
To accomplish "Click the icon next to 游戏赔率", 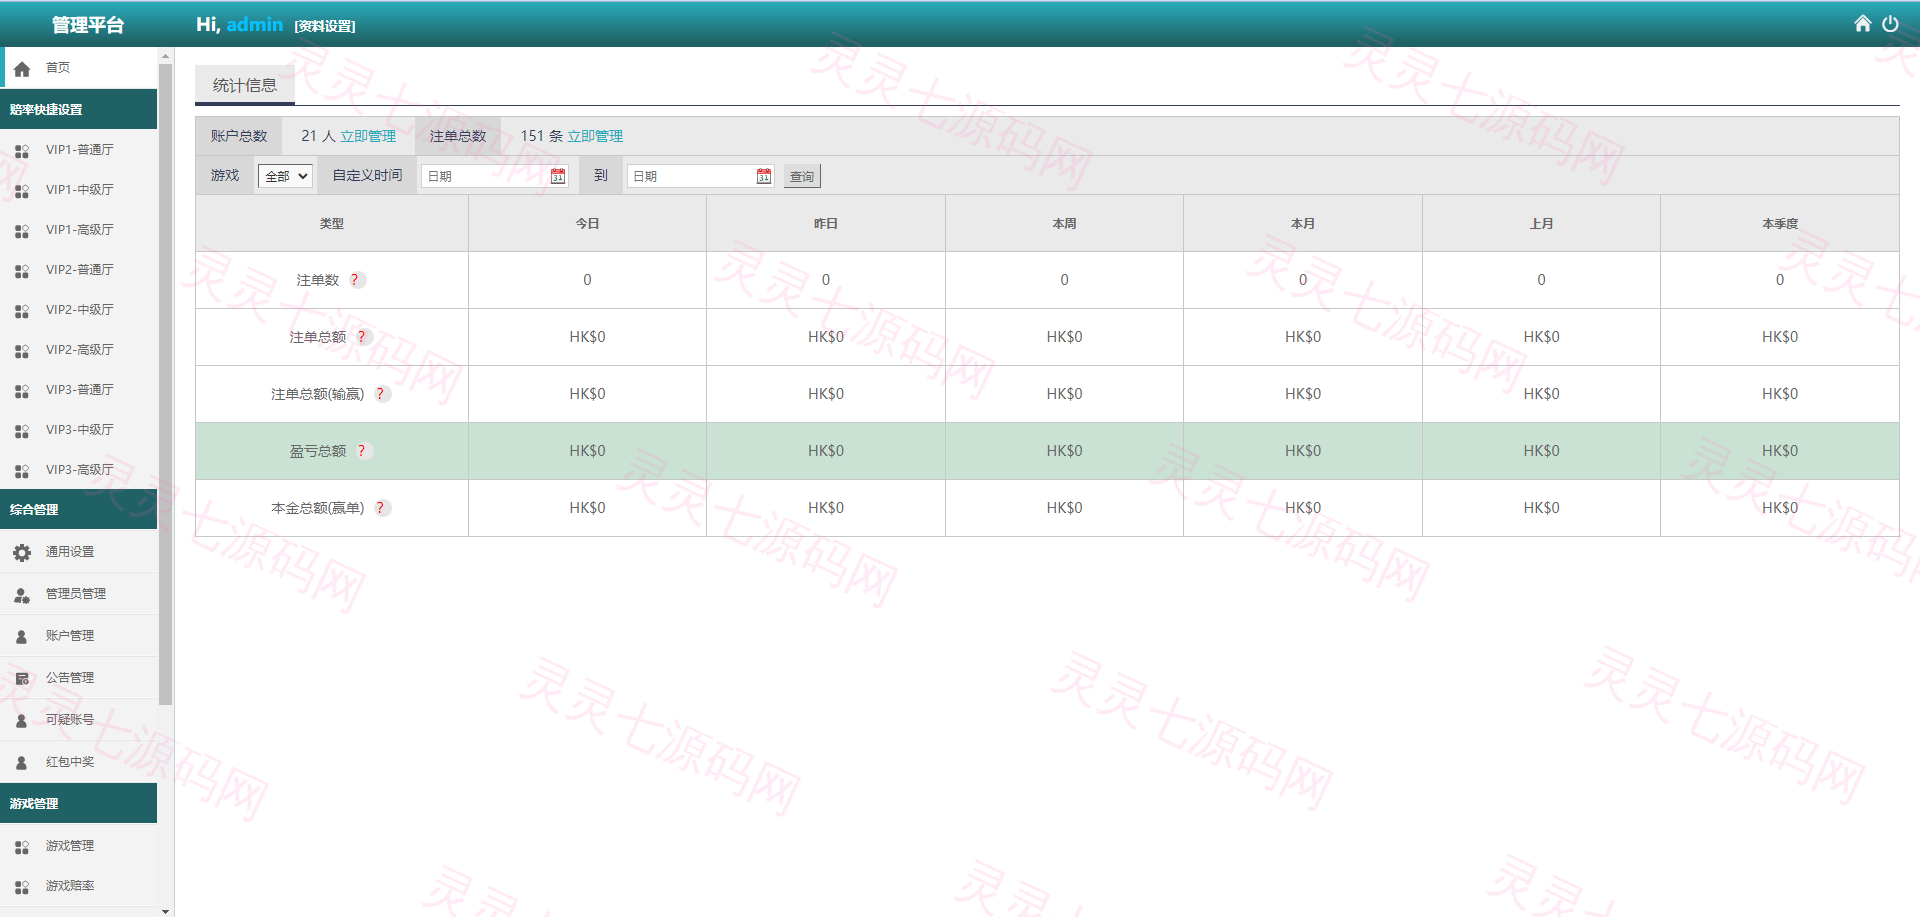I will click(22, 887).
